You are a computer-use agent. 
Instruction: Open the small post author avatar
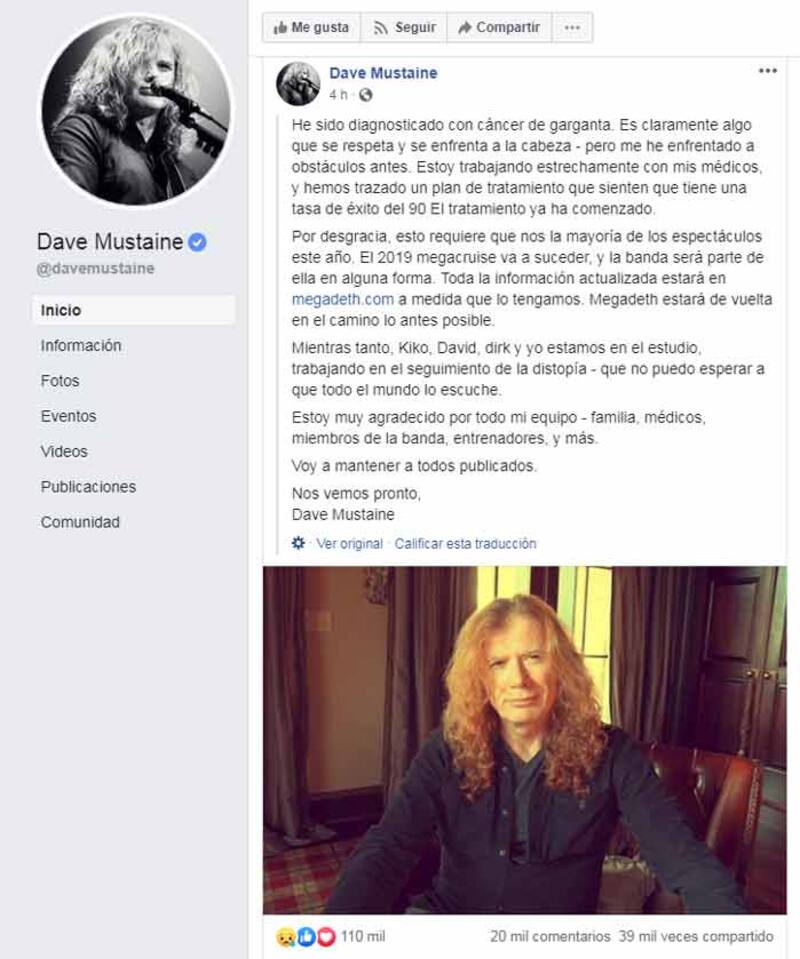pos(298,84)
